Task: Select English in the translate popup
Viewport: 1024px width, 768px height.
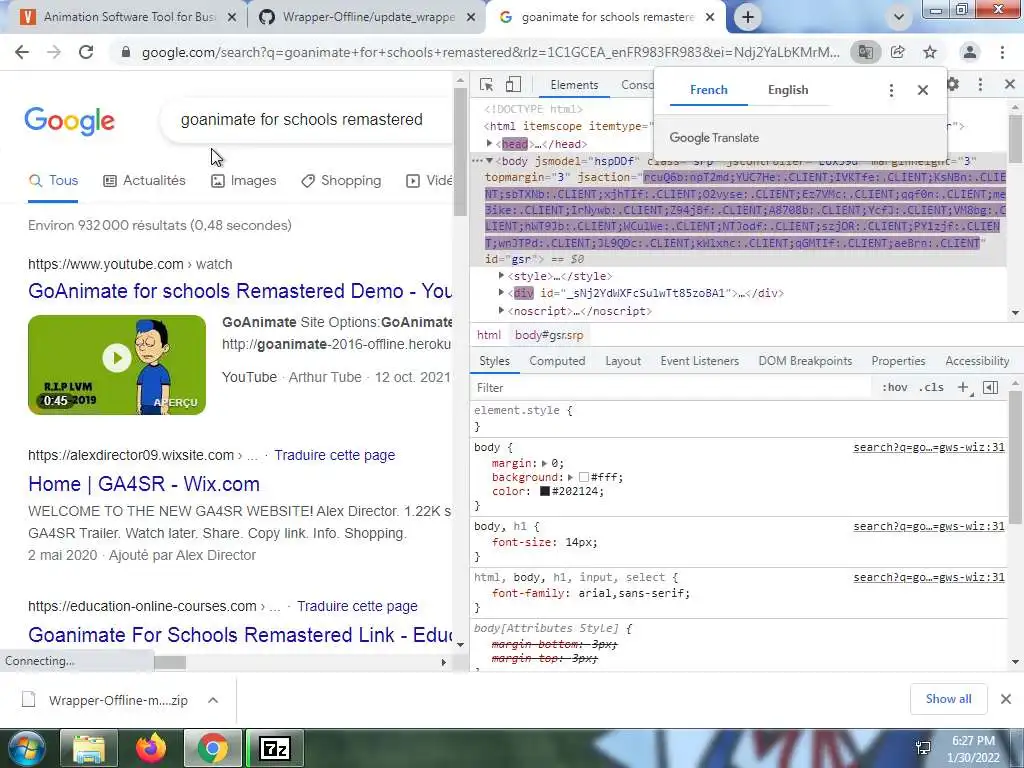Action: point(788,90)
